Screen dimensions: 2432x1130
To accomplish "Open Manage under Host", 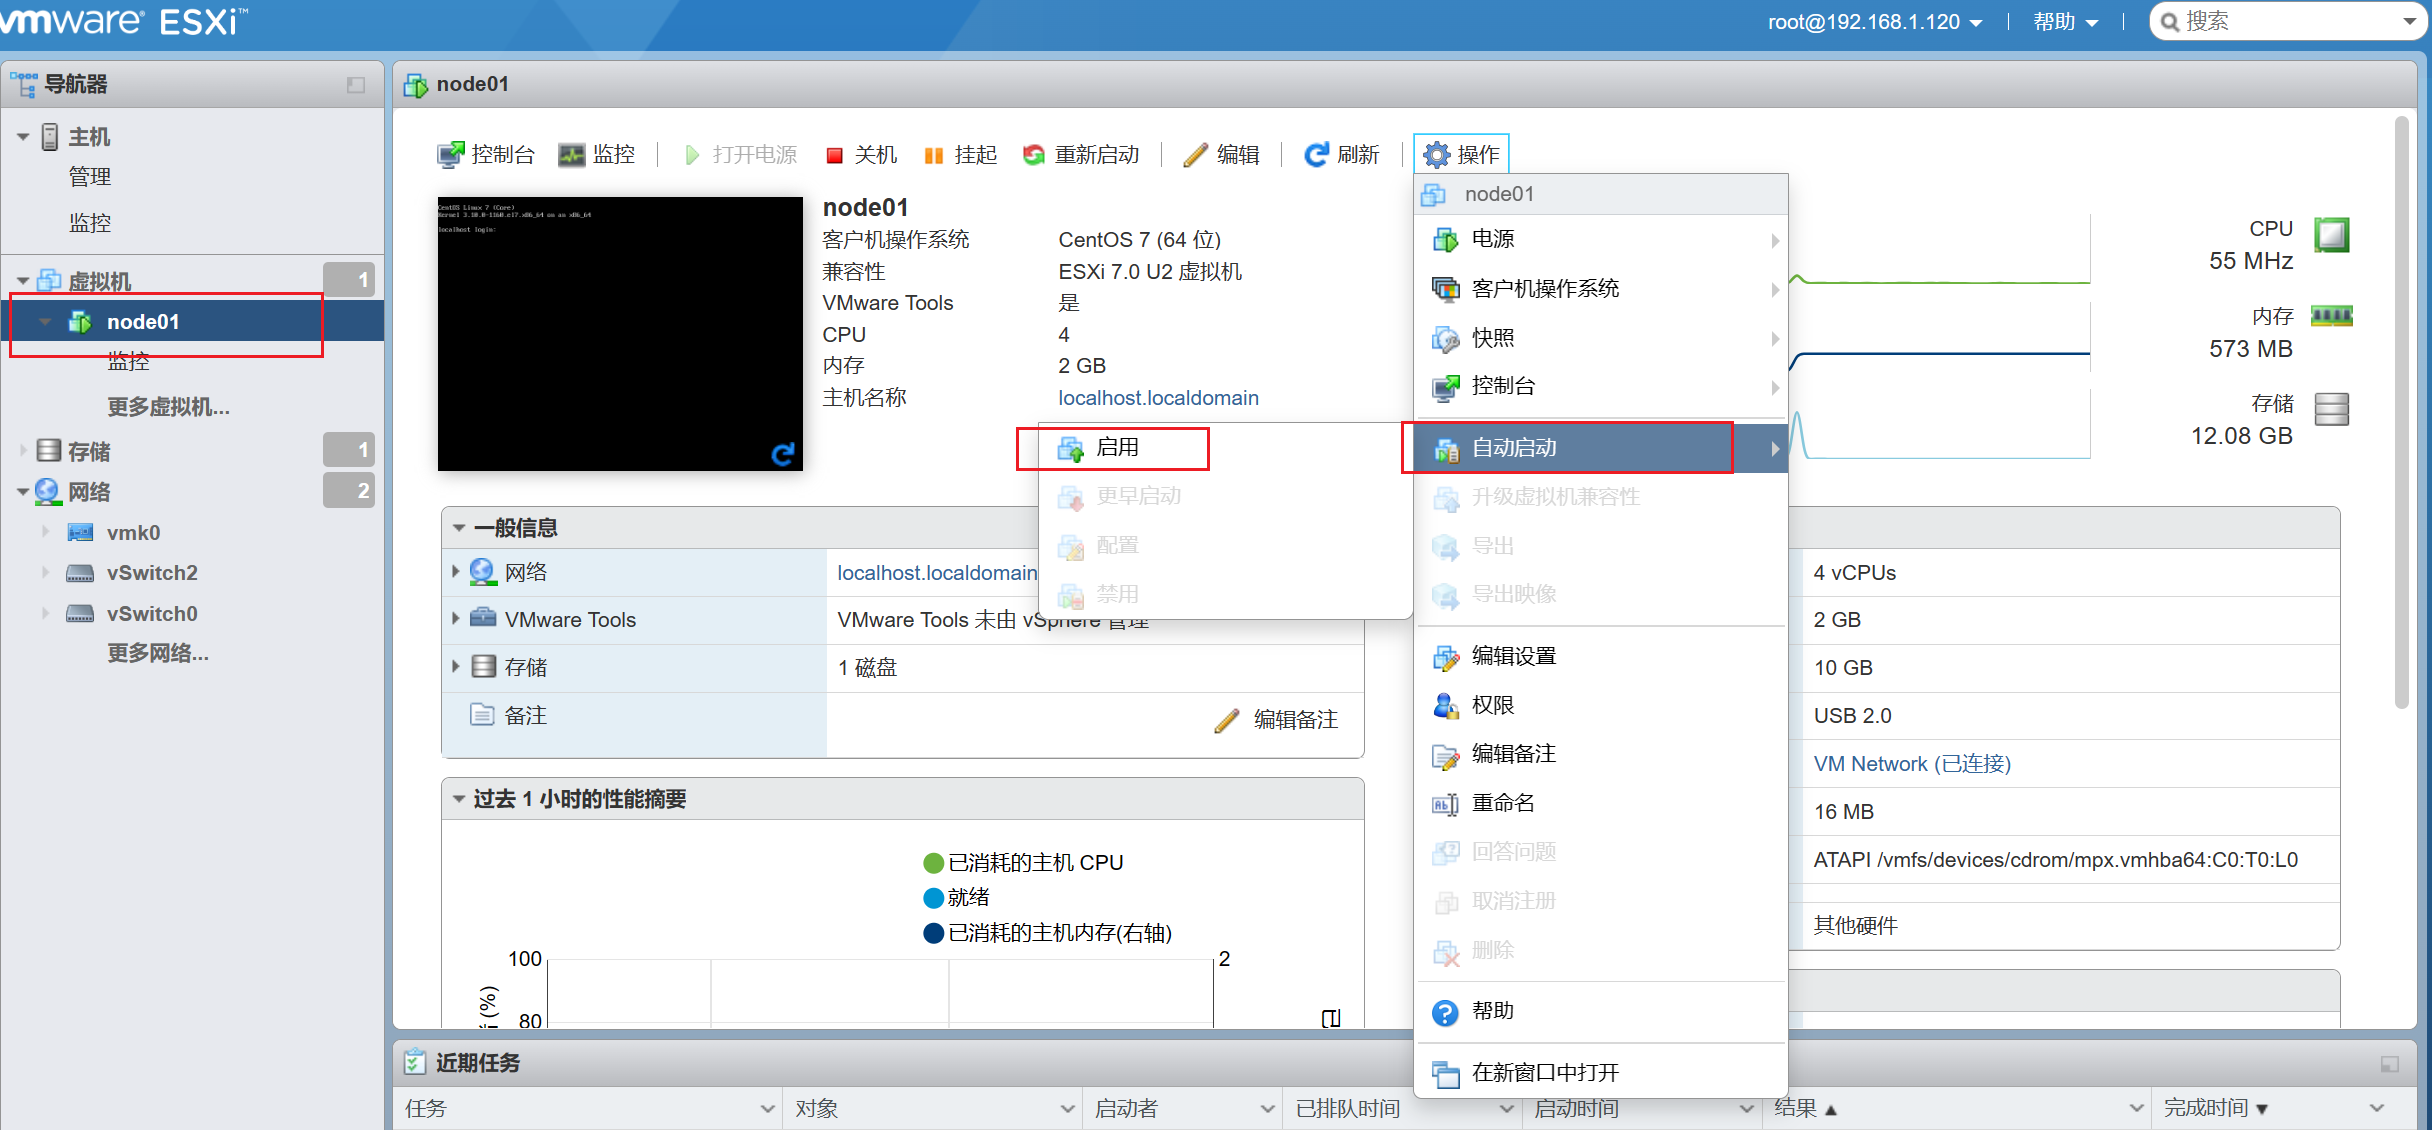I will [89, 177].
